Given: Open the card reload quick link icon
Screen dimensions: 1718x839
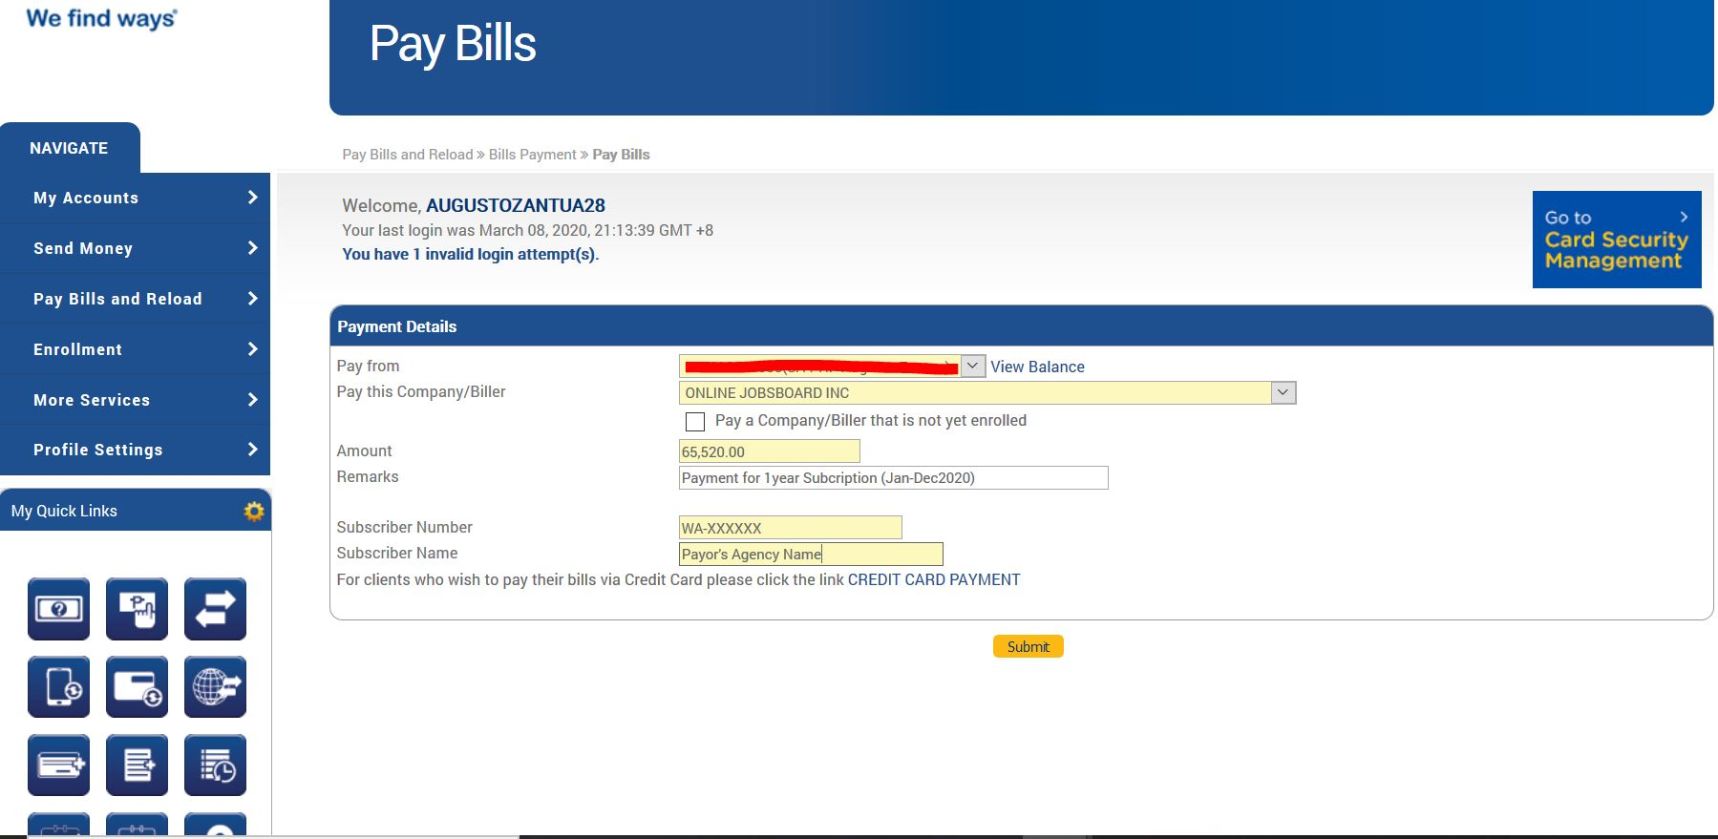Looking at the screenshot, I should click(x=137, y=687).
